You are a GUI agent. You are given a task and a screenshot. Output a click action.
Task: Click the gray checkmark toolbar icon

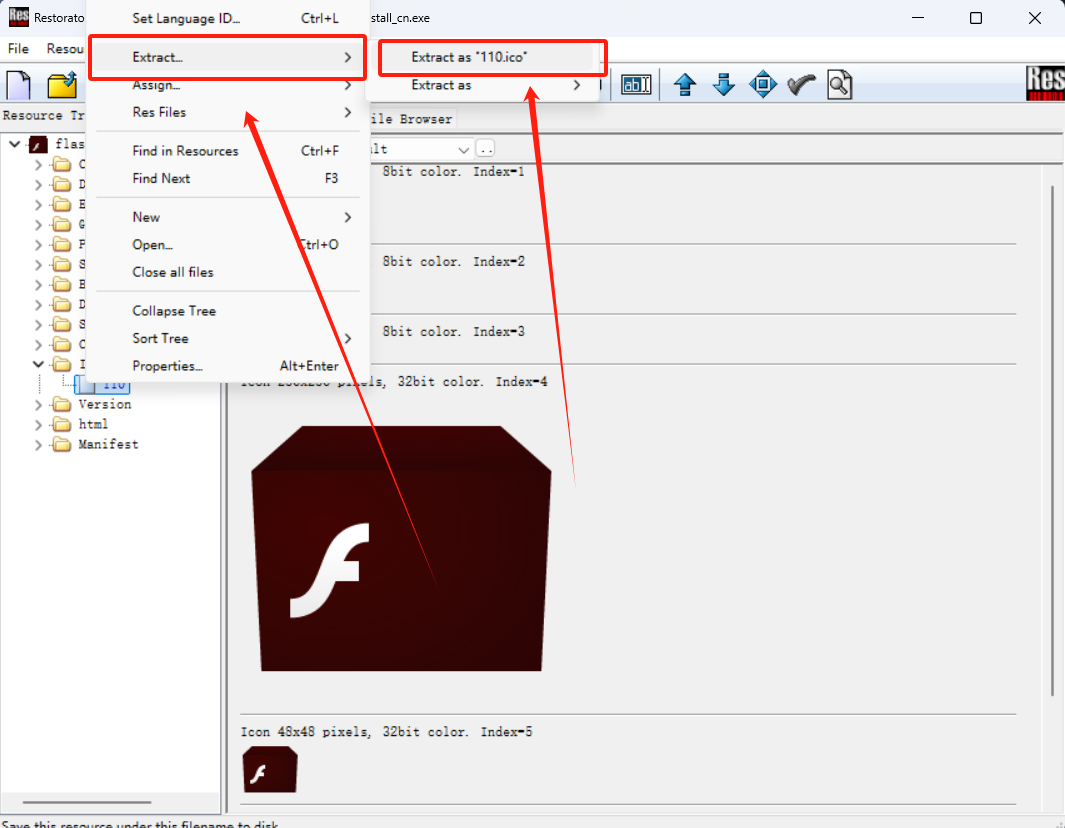(801, 84)
